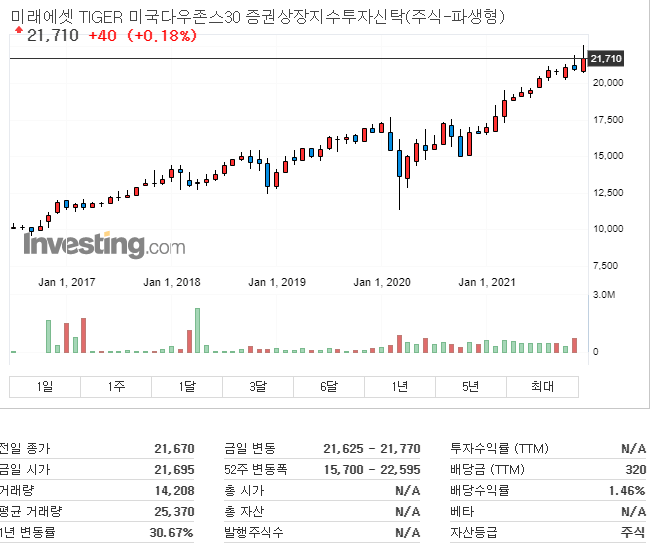Click the Jan 1, 2019 axis label
Image resolution: width=650 pixels, height=548 pixels.
point(277,282)
